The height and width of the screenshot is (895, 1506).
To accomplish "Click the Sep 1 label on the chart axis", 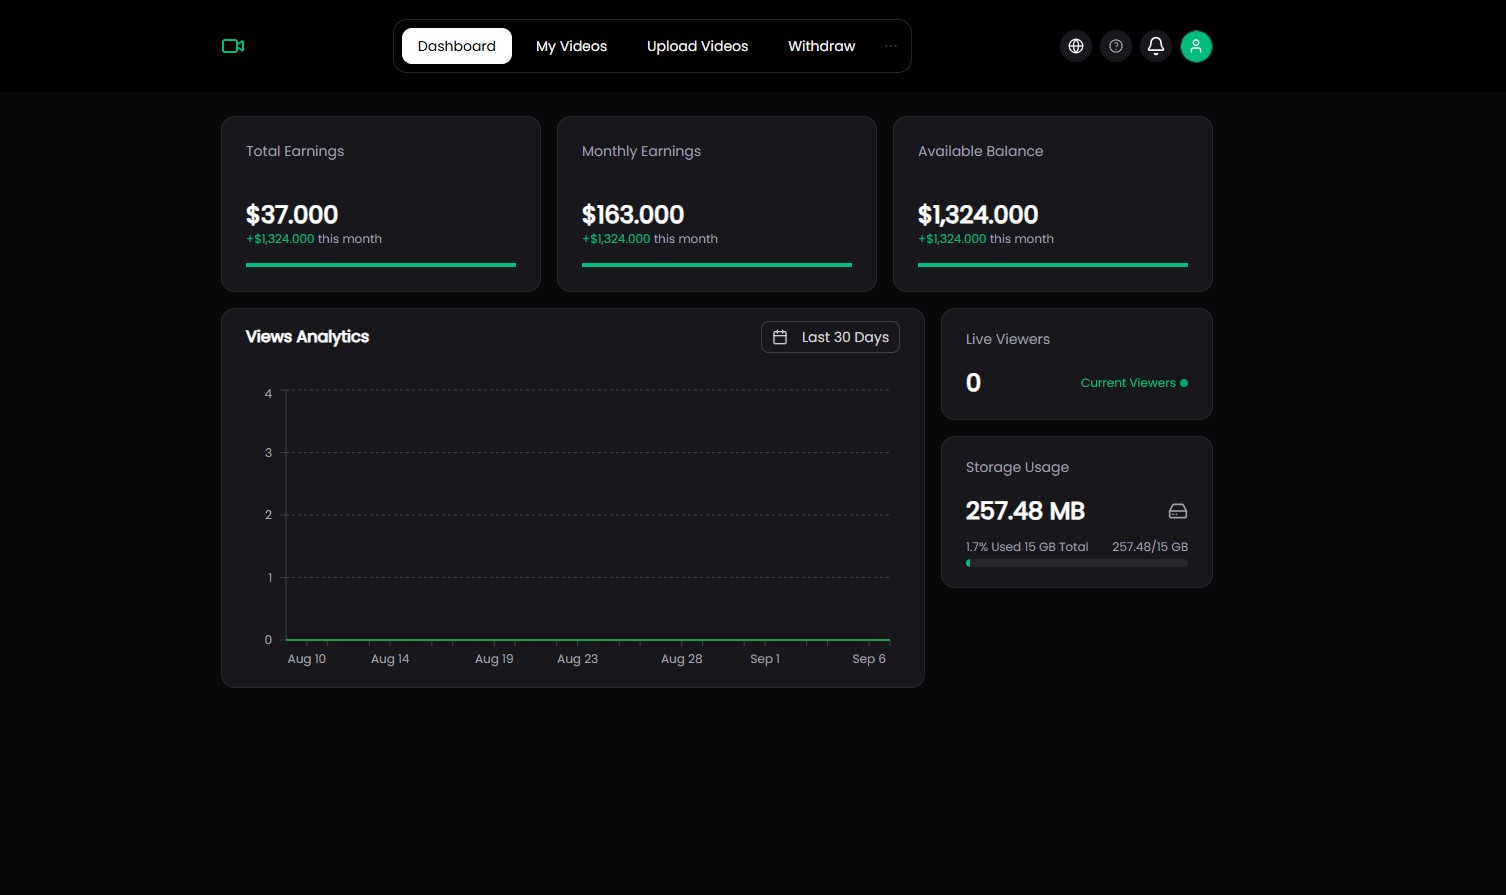I will pos(765,659).
